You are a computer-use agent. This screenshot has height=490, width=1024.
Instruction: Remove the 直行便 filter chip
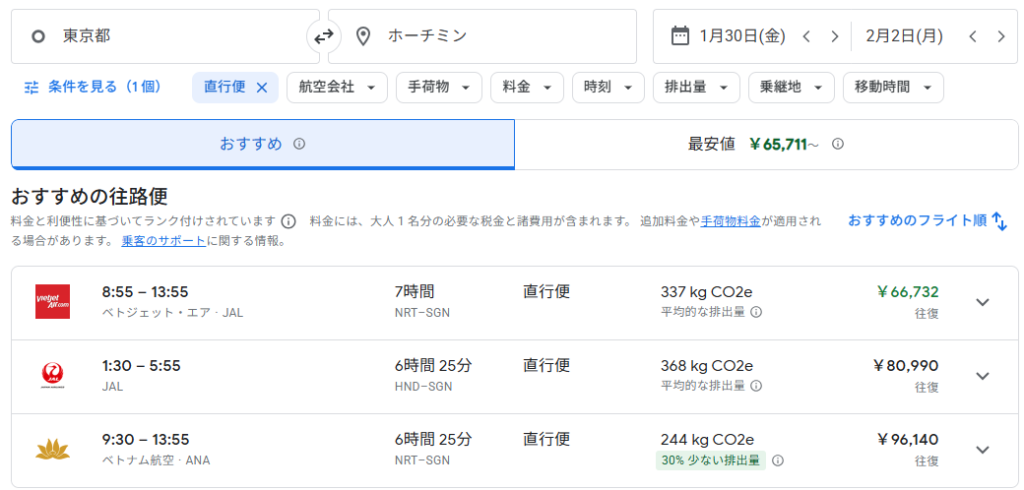262,87
